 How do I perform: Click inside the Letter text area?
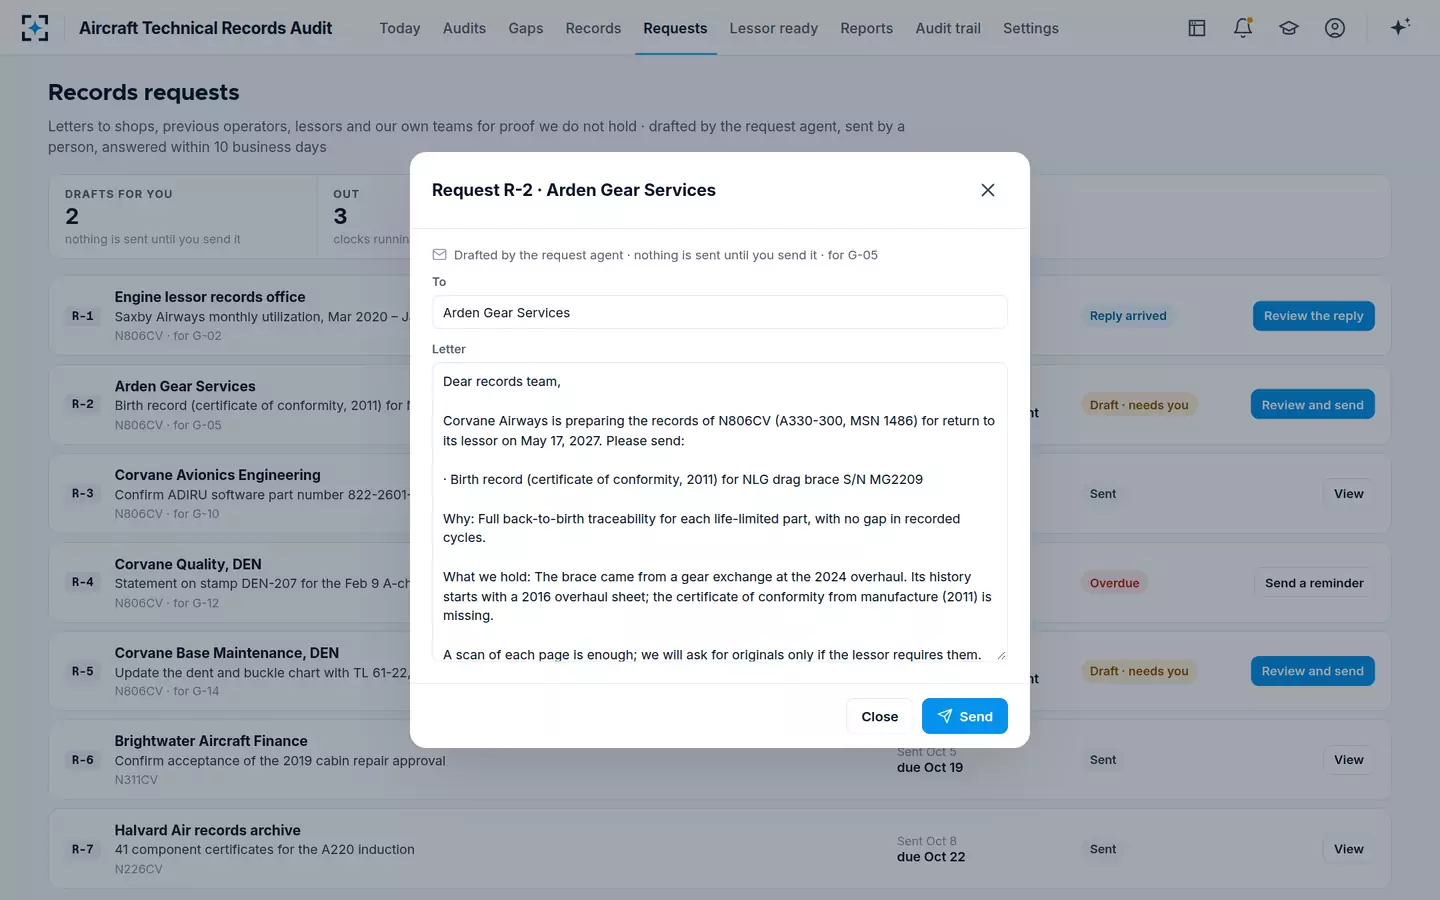[719, 512]
